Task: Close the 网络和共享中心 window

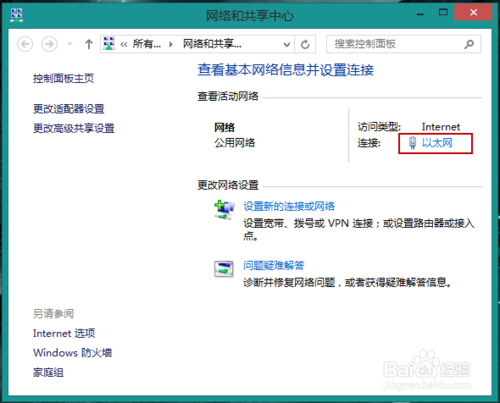Action: tap(473, 13)
